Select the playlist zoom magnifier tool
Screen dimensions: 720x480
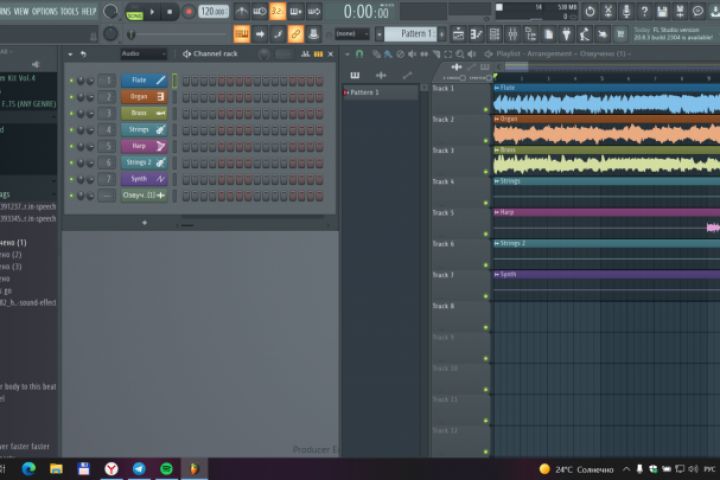click(460, 54)
